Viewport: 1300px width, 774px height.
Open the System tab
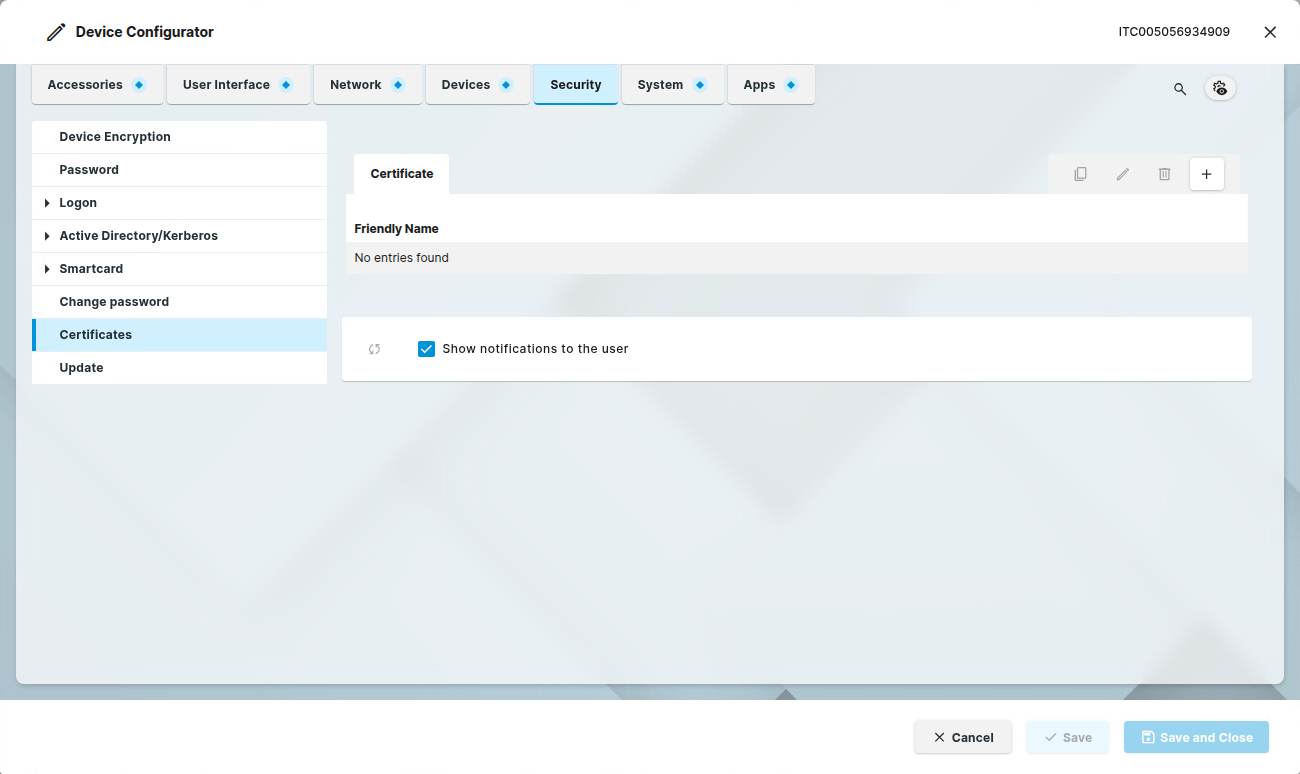(x=660, y=85)
